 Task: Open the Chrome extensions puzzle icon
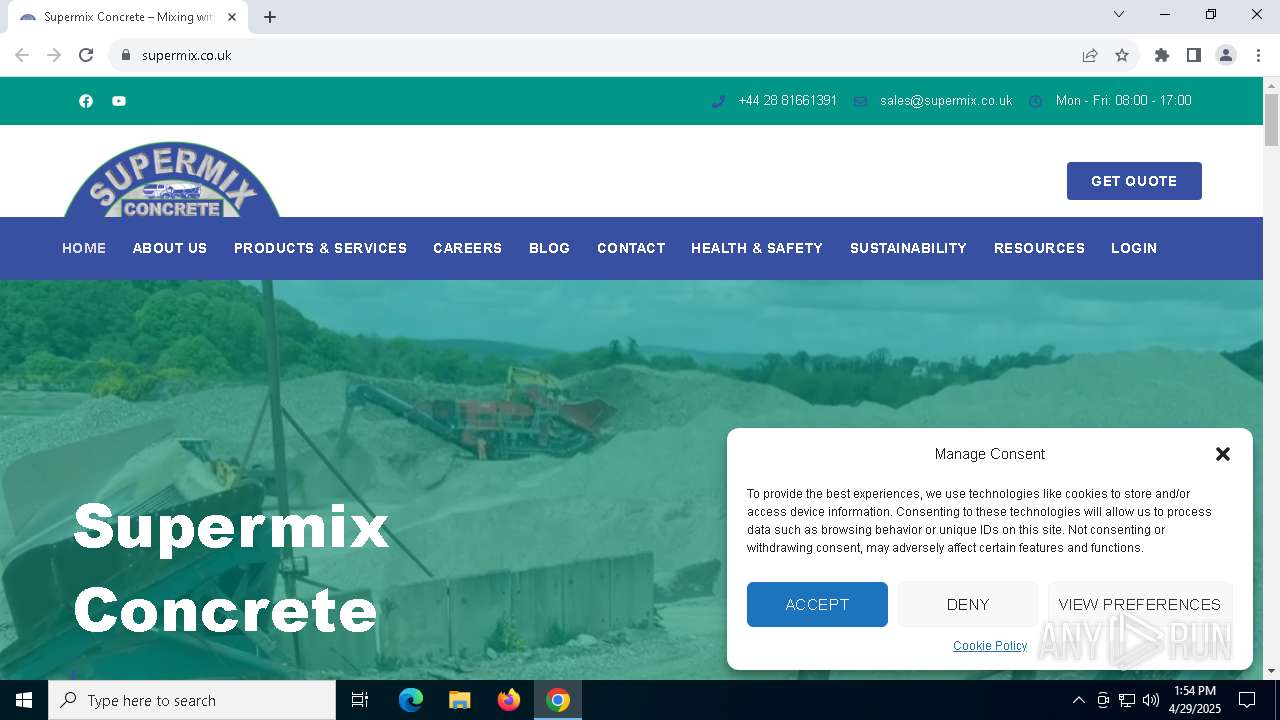[1162, 55]
